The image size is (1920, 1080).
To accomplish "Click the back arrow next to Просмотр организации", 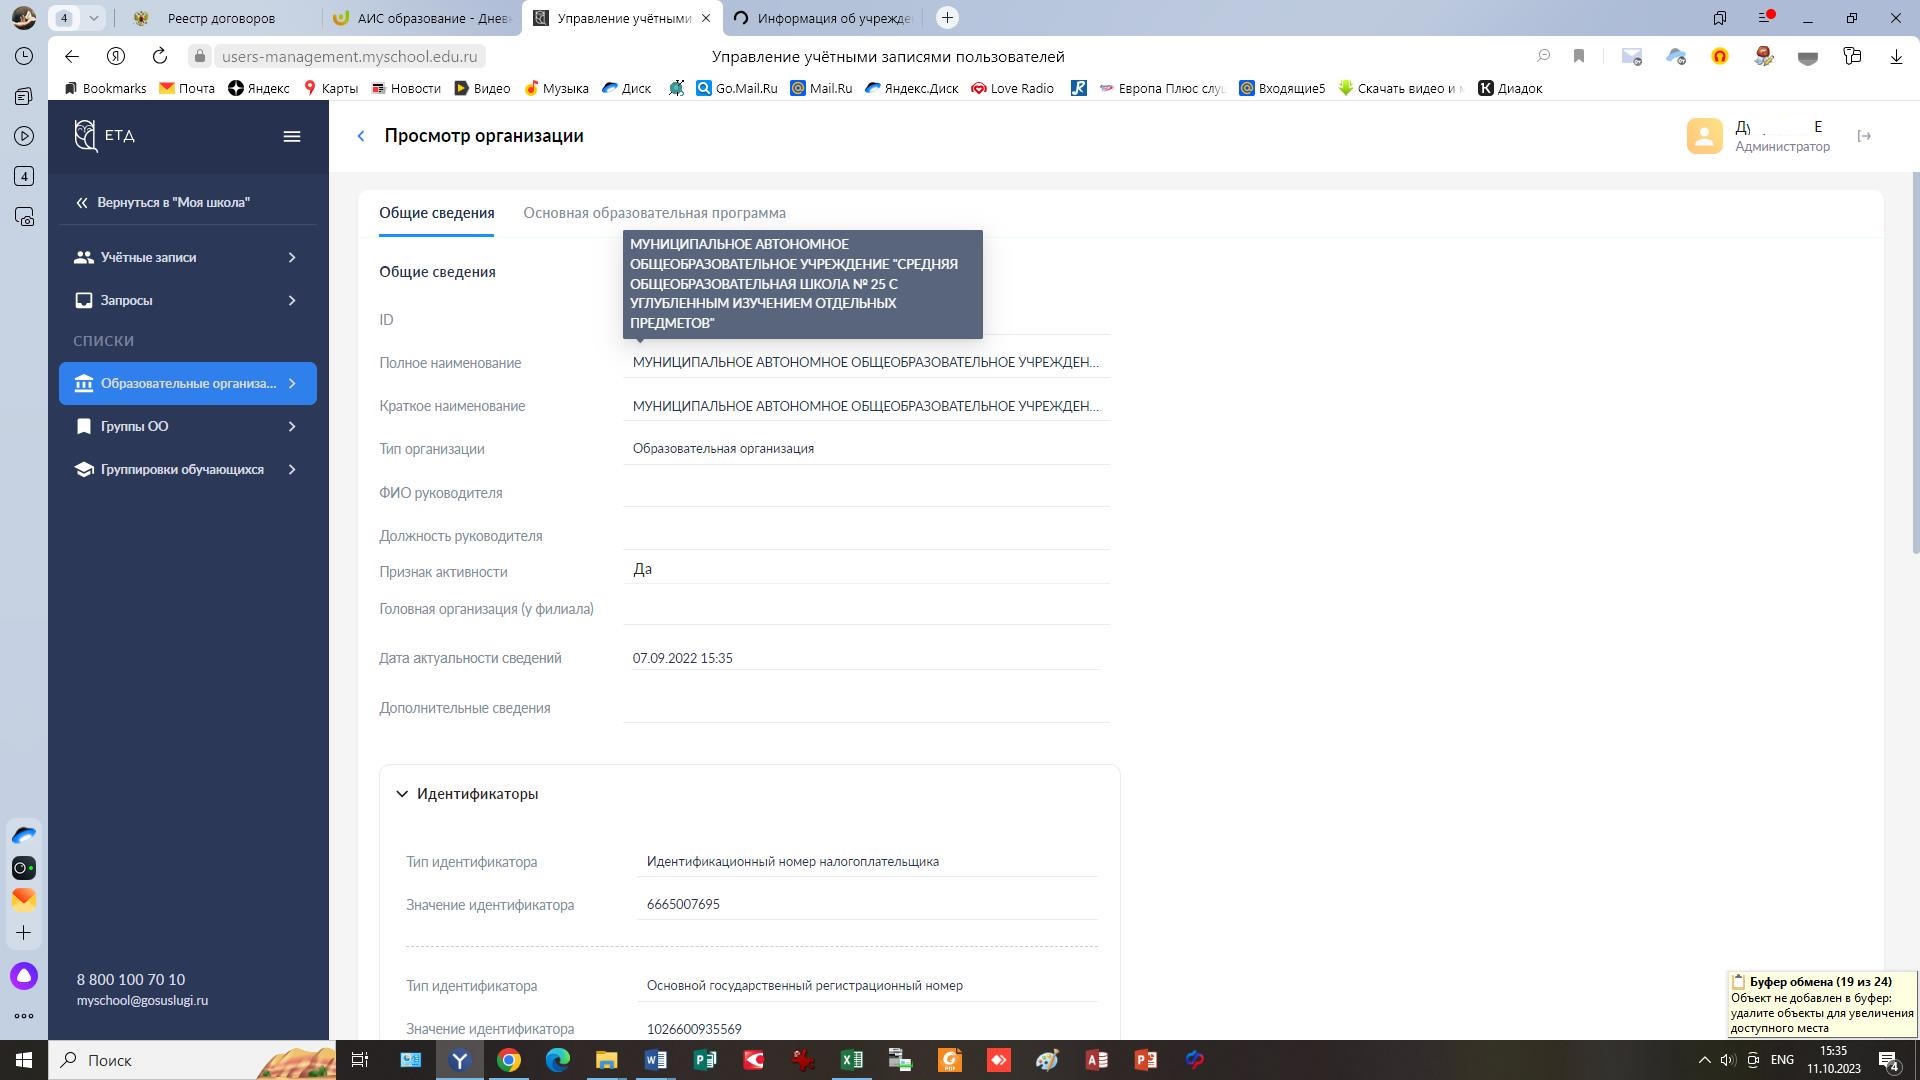I will (361, 136).
